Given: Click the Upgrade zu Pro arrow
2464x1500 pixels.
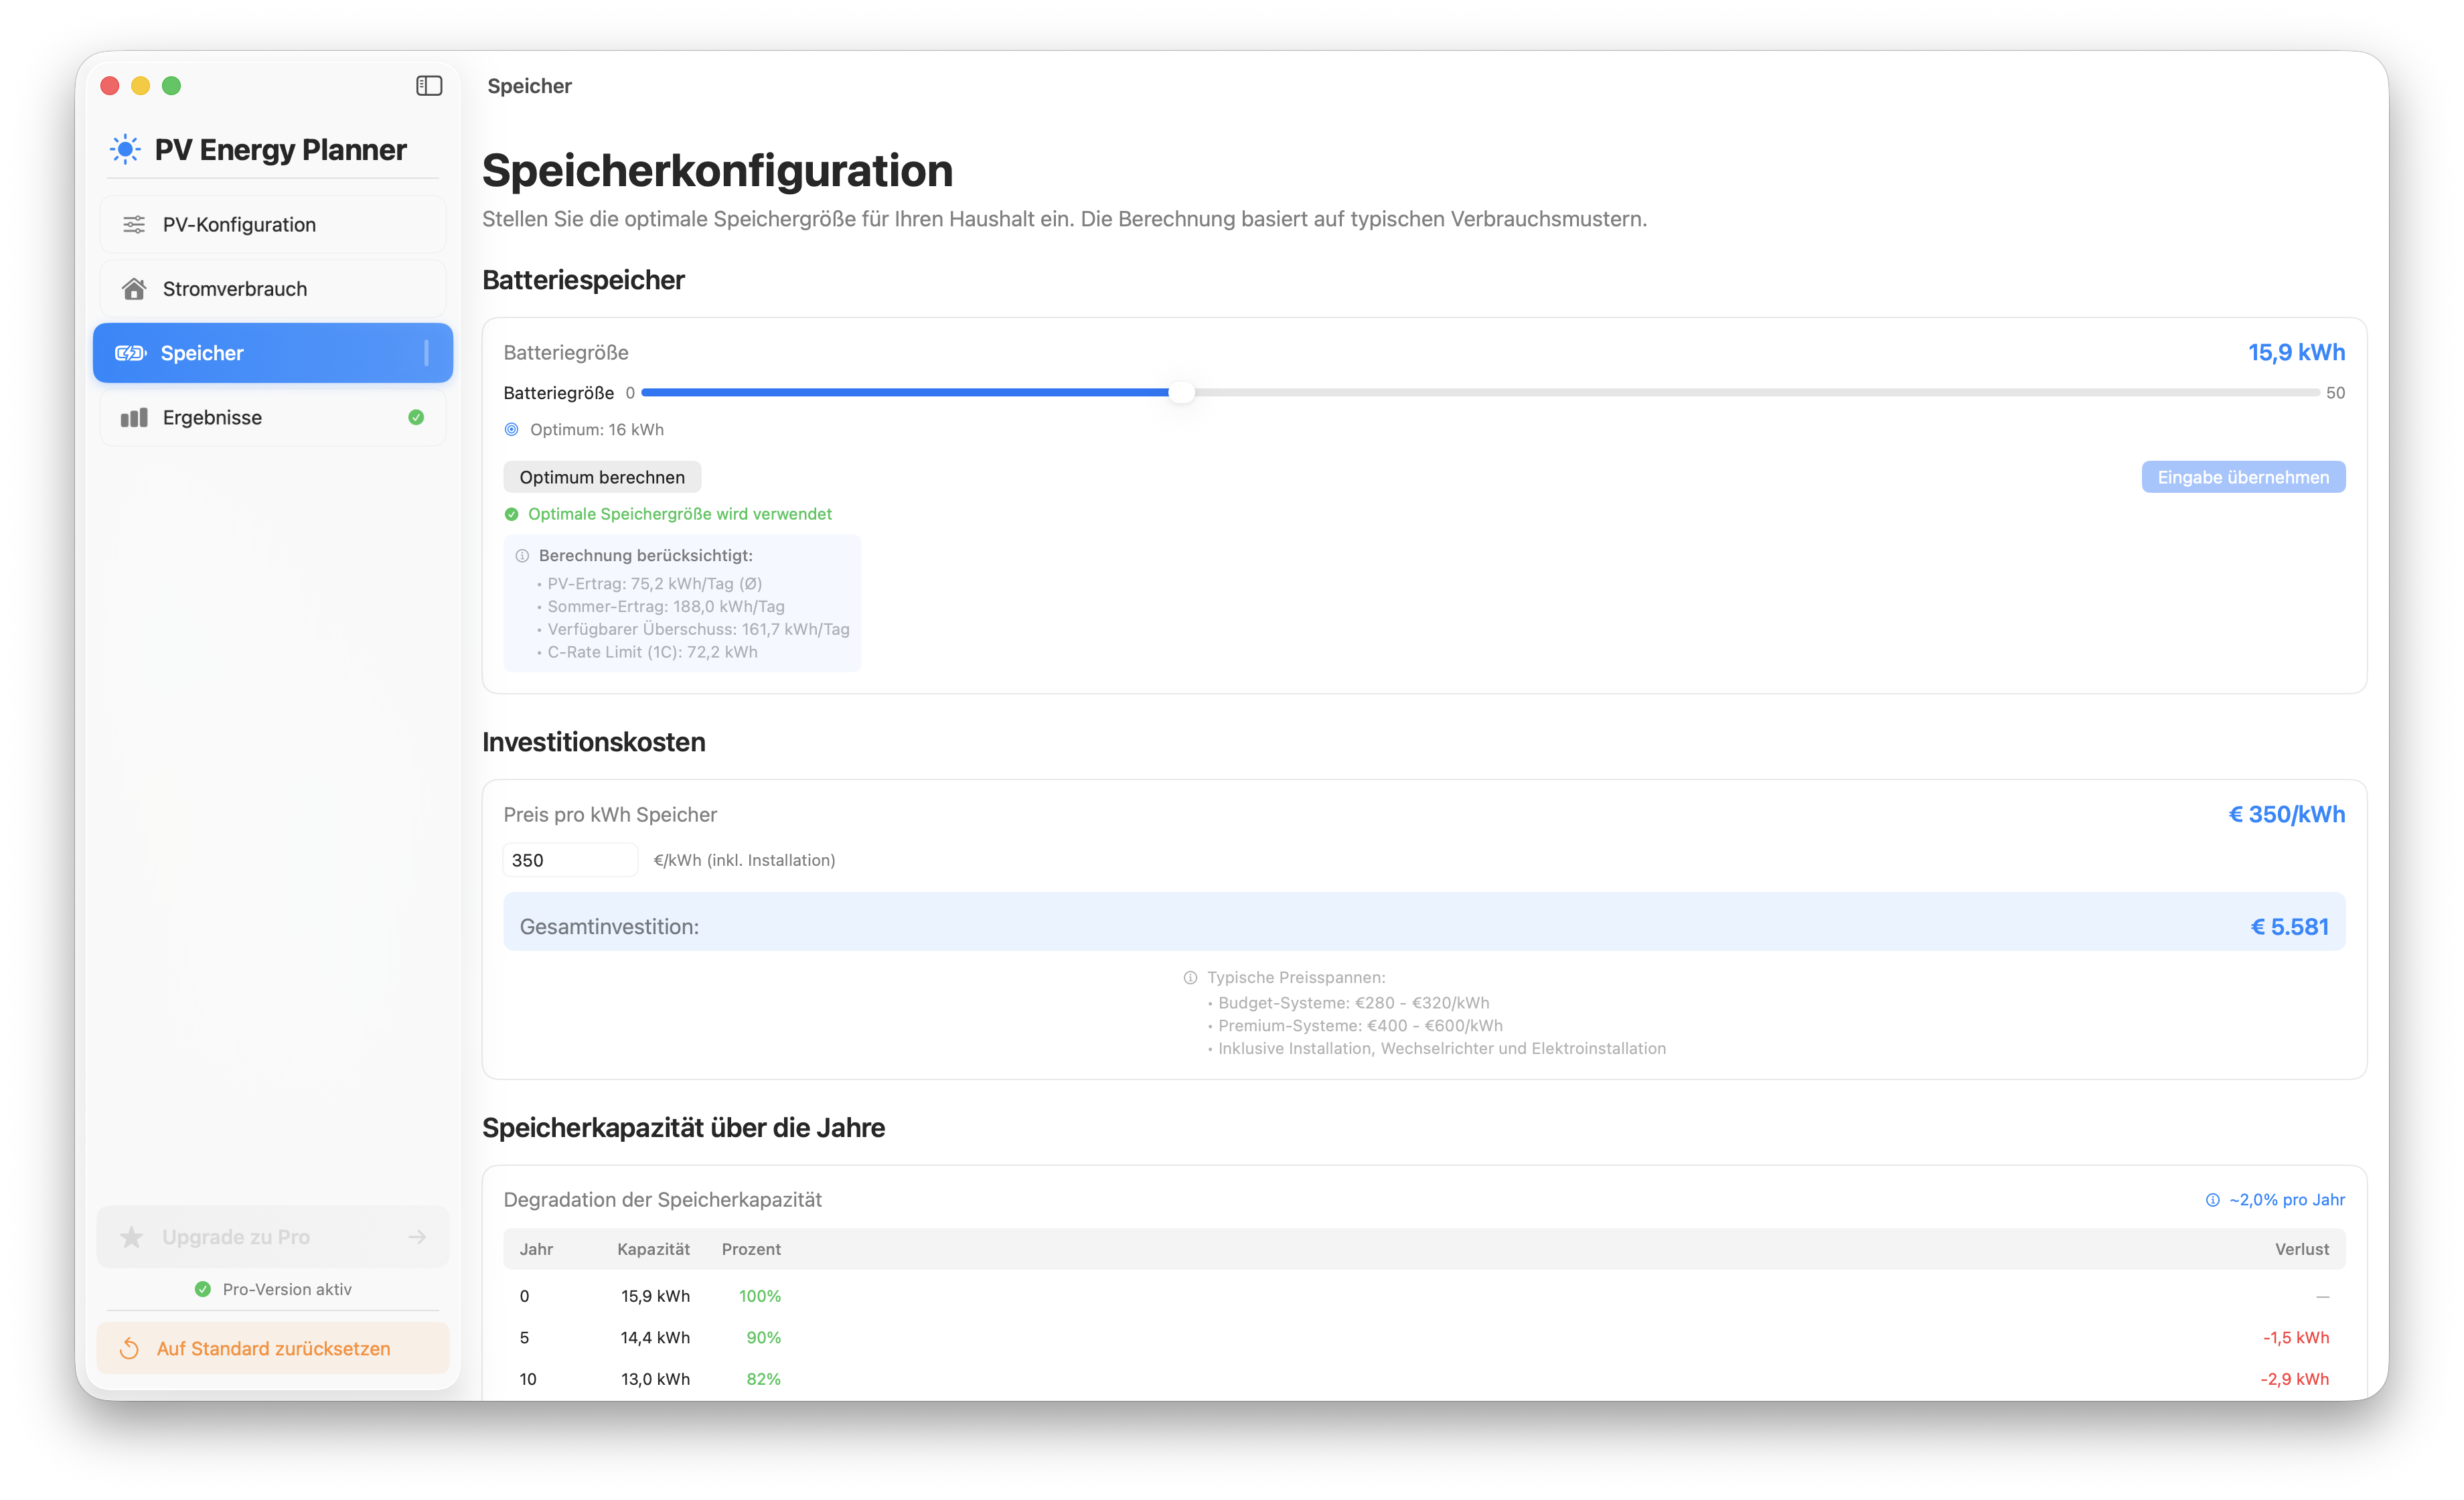Looking at the screenshot, I should (417, 1237).
